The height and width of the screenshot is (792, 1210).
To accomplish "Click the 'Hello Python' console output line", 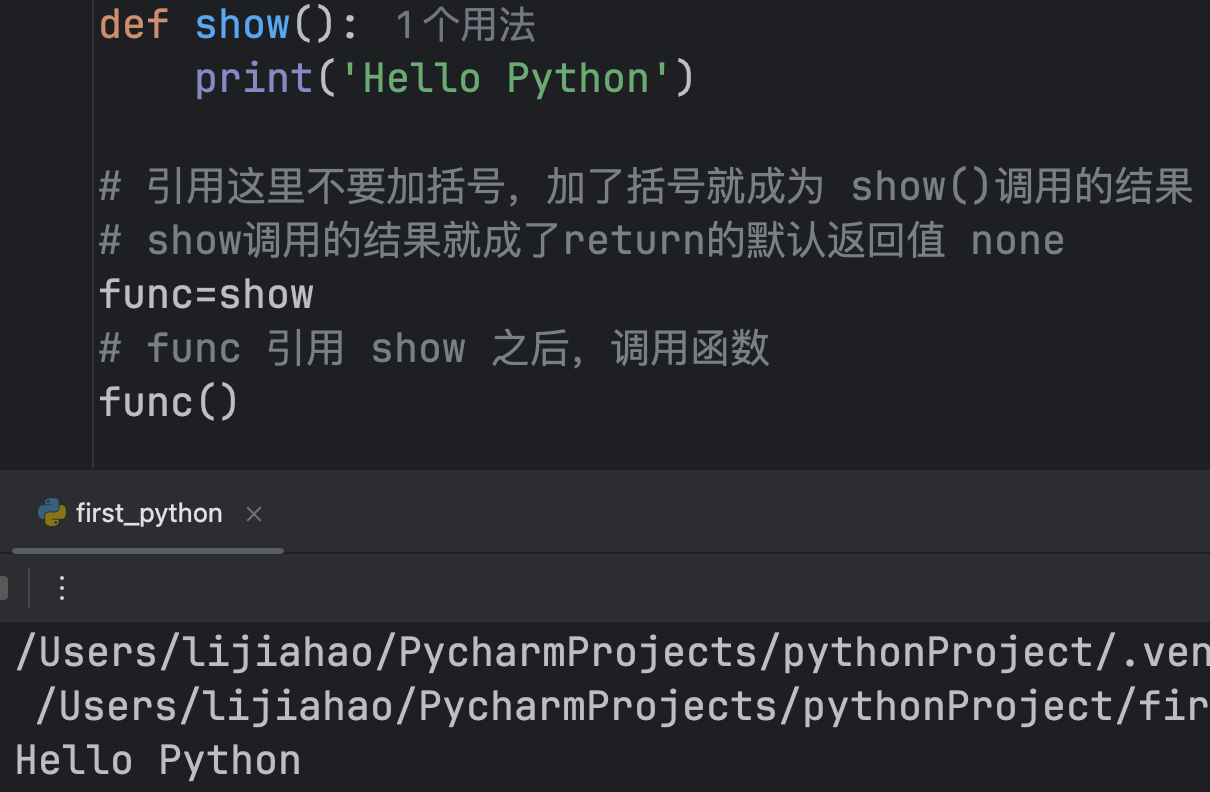I will pos(158,761).
